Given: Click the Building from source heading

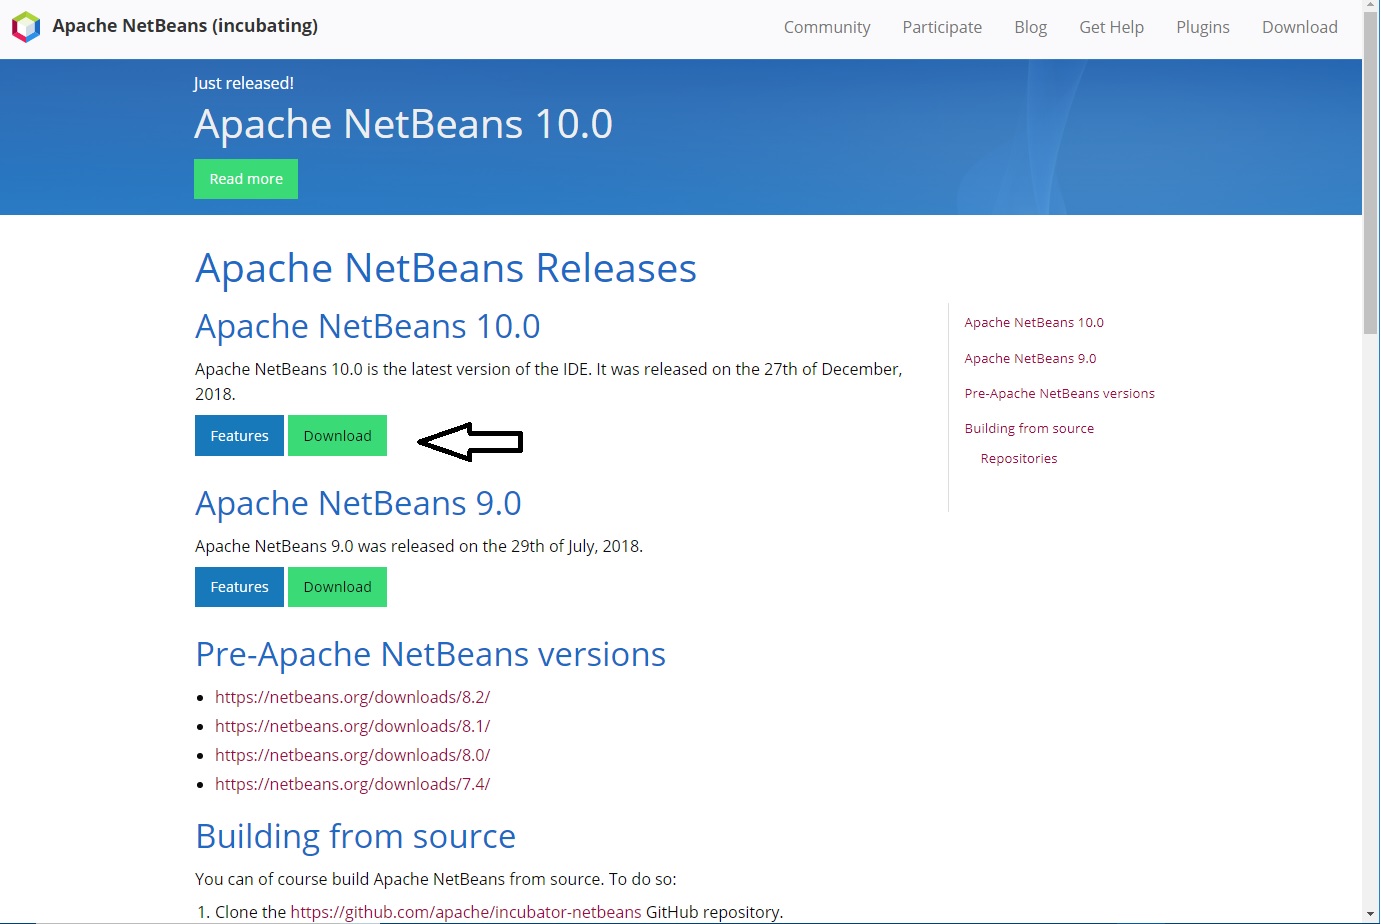Looking at the screenshot, I should pos(356,836).
